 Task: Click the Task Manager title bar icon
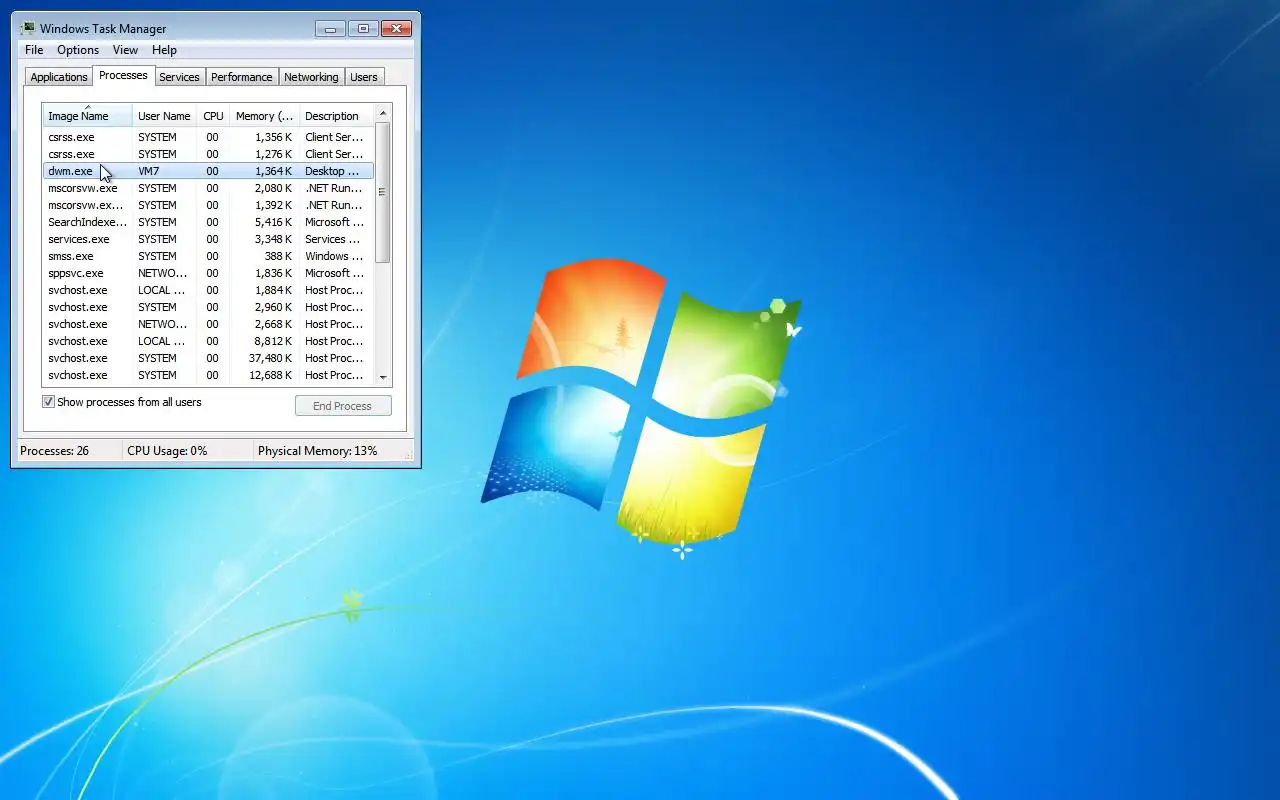[28, 28]
